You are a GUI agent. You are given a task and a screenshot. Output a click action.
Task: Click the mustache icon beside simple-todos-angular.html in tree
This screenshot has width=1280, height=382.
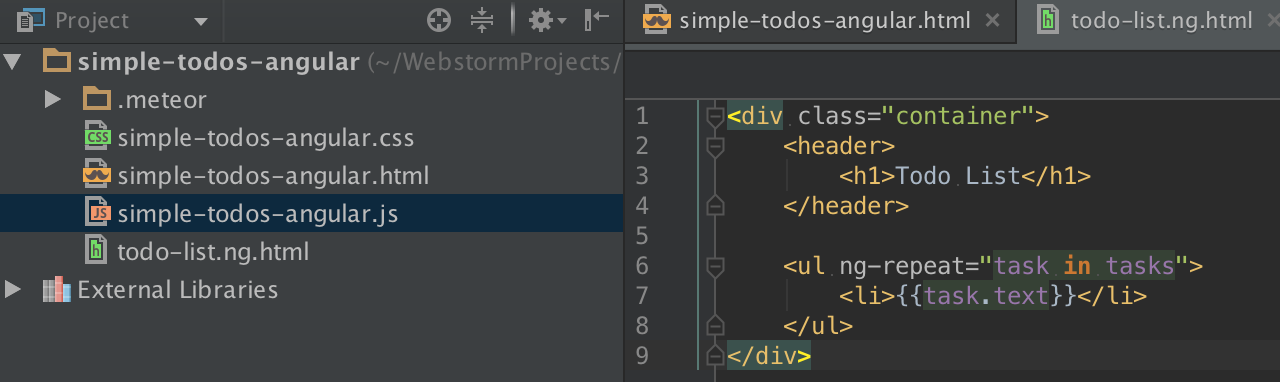coord(97,175)
